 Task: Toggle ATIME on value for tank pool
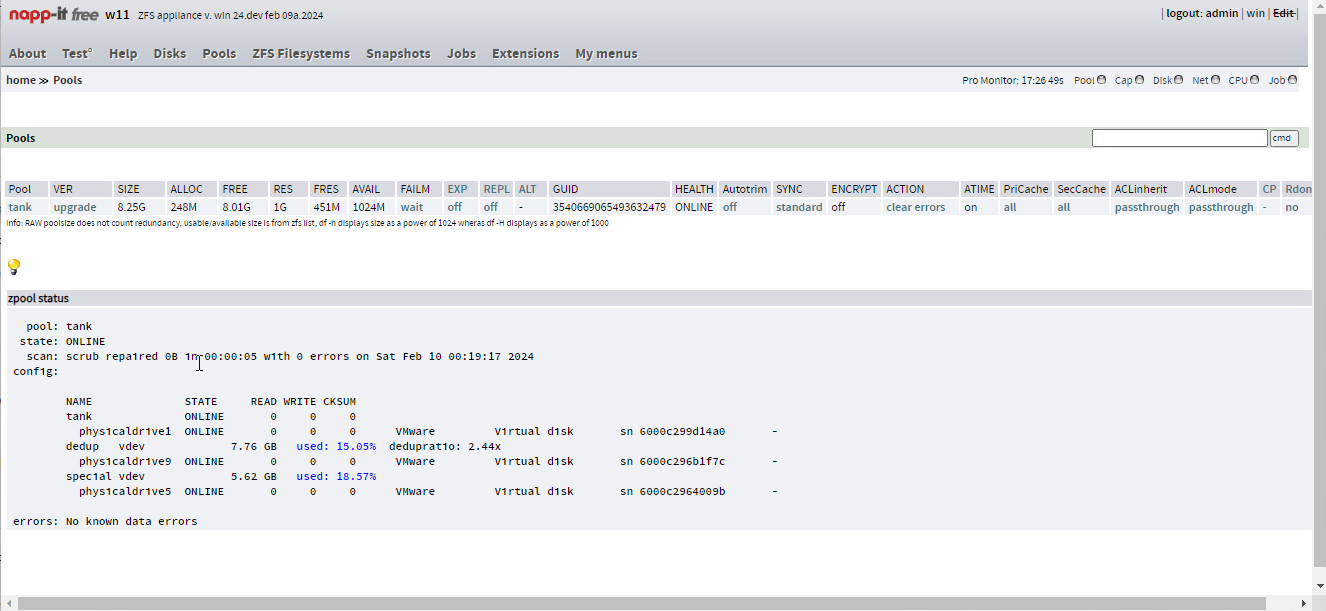970,207
